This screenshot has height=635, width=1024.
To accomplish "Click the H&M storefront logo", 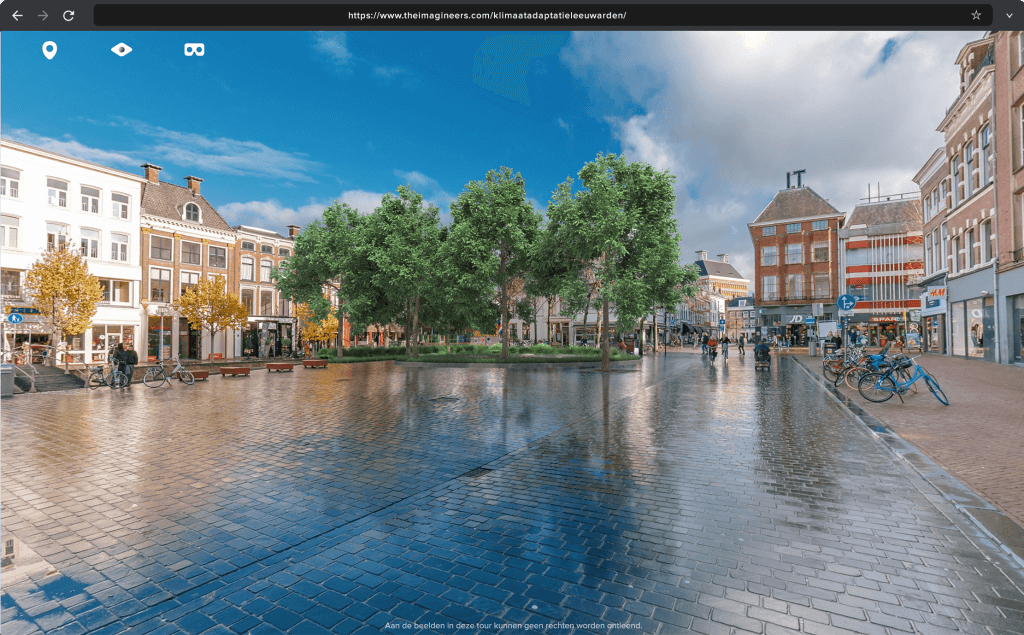I will (x=938, y=292).
